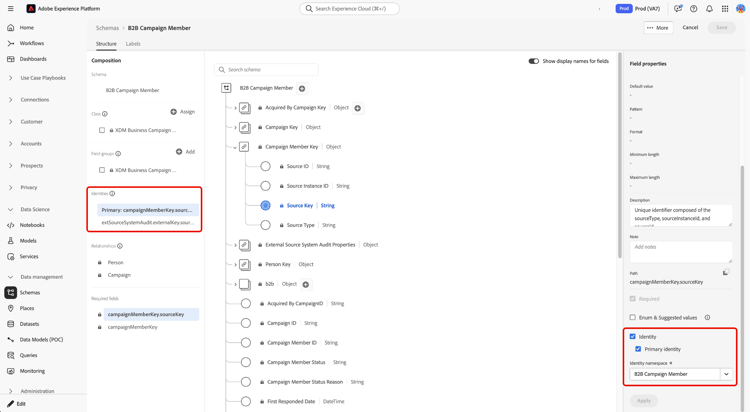This screenshot has height=412, width=750.
Task: Click the Monitoring icon in sidebar
Action: (11, 371)
